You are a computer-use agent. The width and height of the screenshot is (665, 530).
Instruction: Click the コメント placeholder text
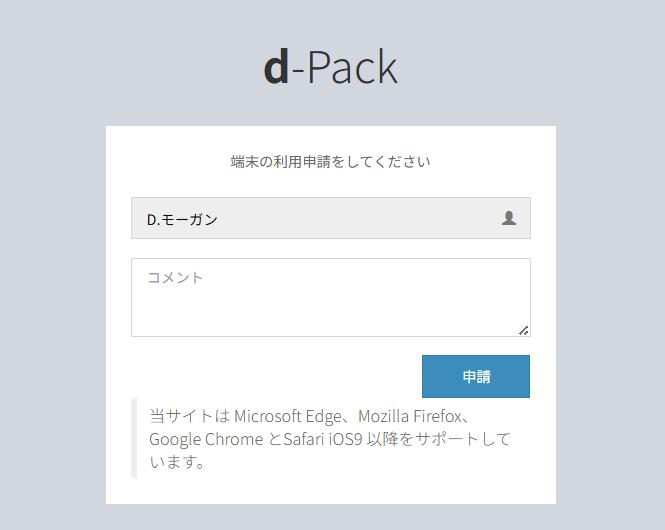[175, 277]
